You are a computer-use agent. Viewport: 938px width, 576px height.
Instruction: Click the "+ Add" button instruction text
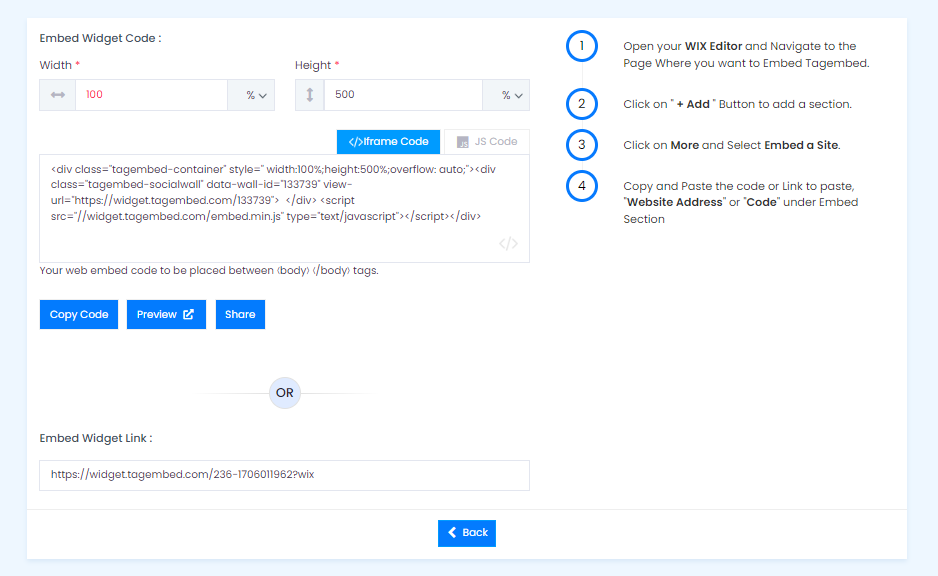(738, 104)
